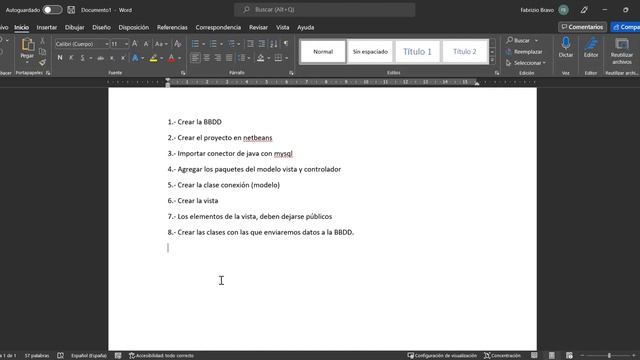Open the Referencias tab
640x360 pixels.
pos(172,27)
